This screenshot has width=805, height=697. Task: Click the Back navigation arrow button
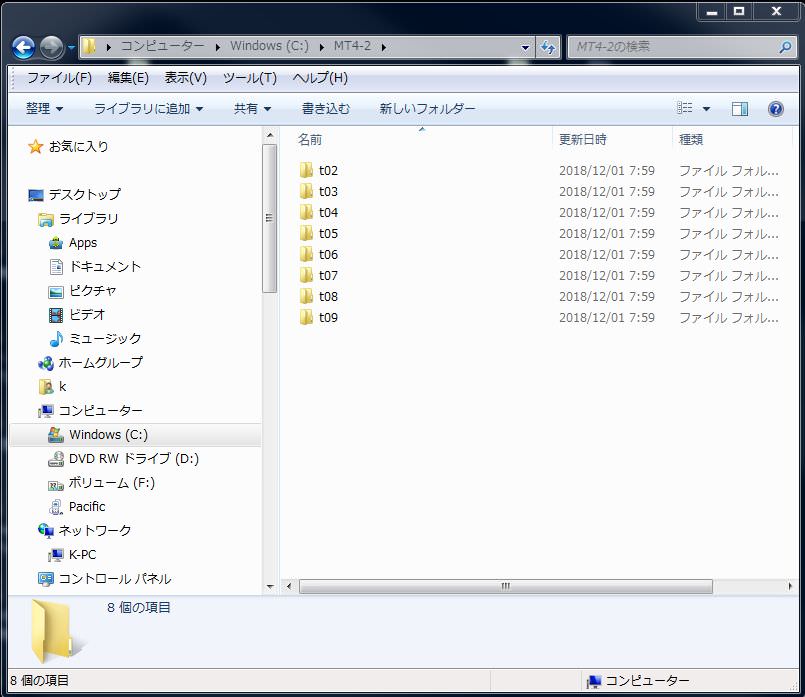(24, 47)
